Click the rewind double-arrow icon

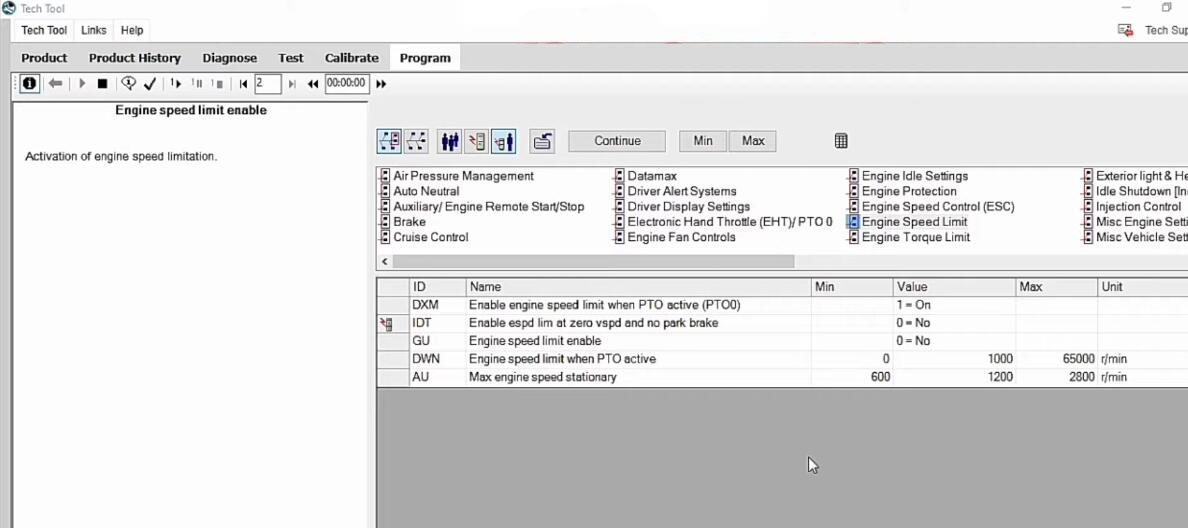point(313,84)
